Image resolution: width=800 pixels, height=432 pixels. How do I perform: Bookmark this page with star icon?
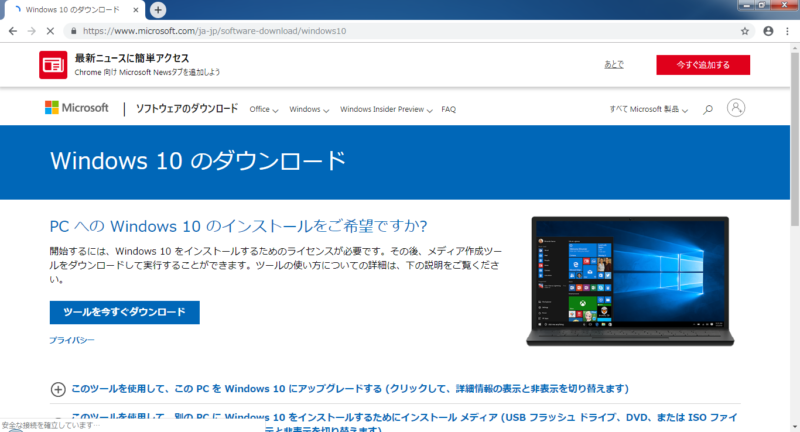point(745,31)
